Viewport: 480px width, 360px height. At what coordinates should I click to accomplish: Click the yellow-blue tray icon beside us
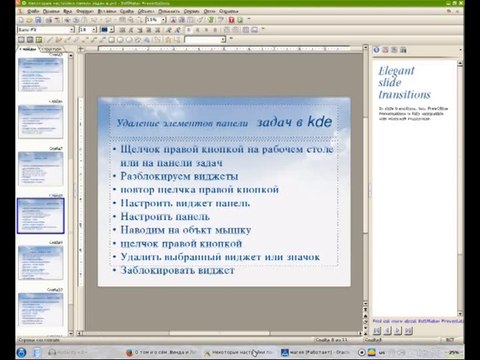(372, 352)
